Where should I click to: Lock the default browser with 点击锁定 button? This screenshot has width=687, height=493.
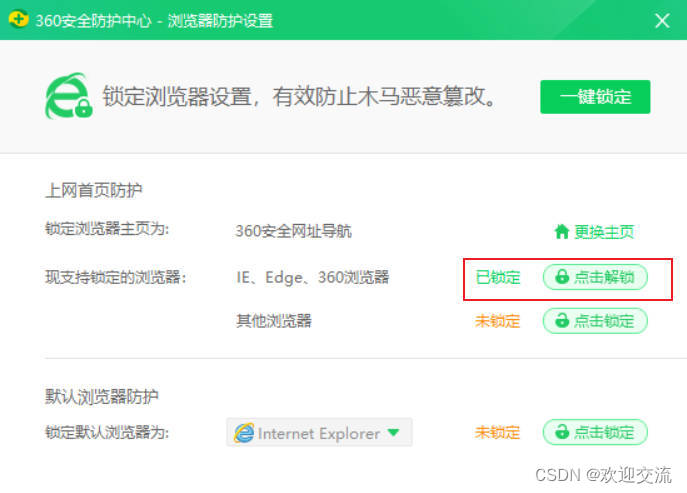pyautogui.click(x=595, y=432)
